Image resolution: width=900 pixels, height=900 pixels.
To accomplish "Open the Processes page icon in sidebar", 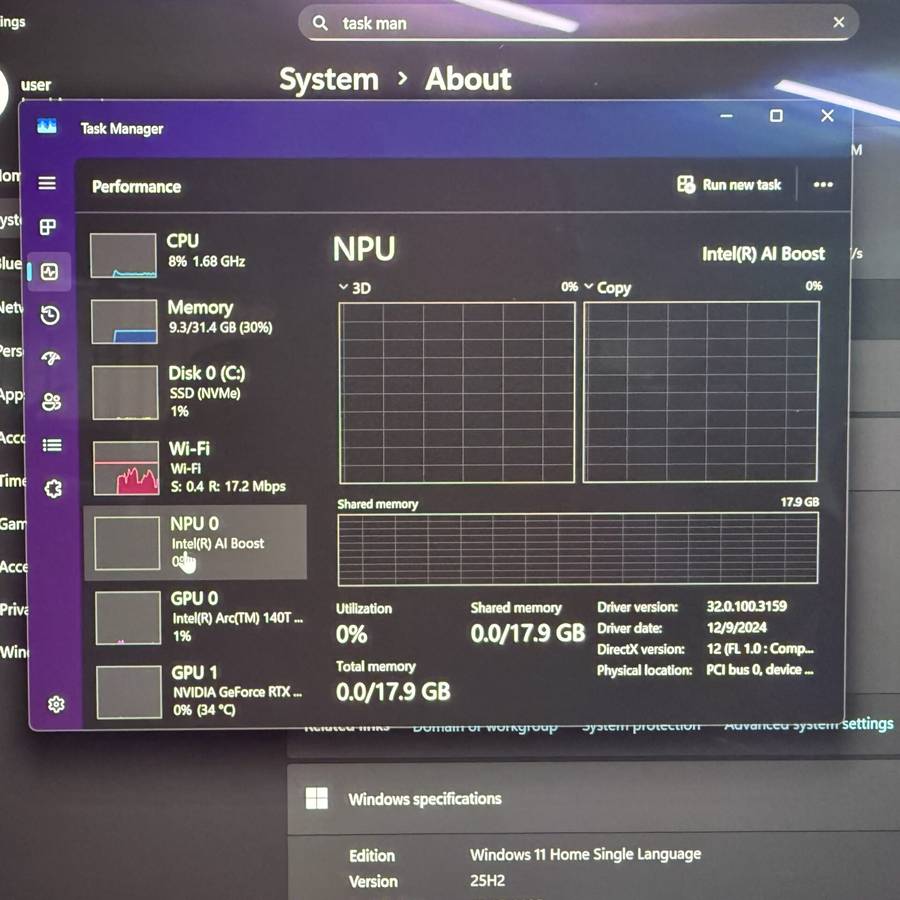I will [x=48, y=227].
